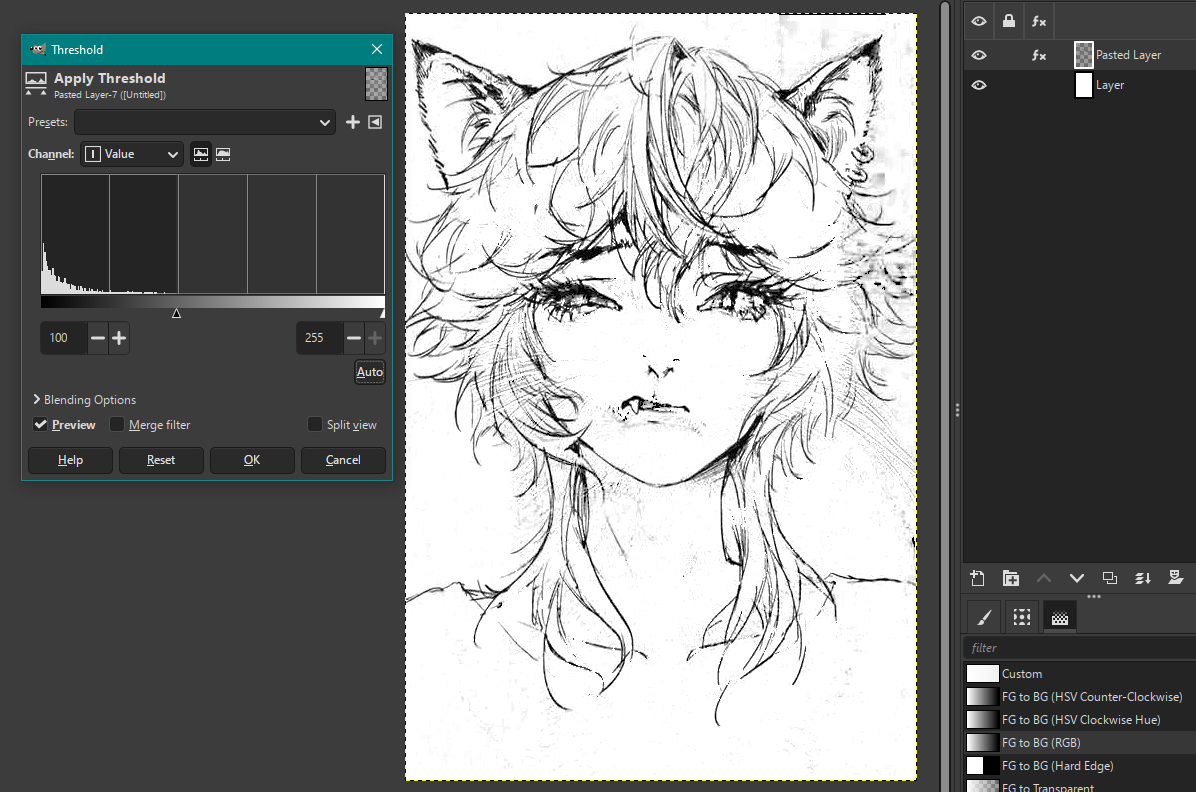Click the gradient filter search field
The height and width of the screenshot is (792, 1196).
pyautogui.click(x=1079, y=648)
